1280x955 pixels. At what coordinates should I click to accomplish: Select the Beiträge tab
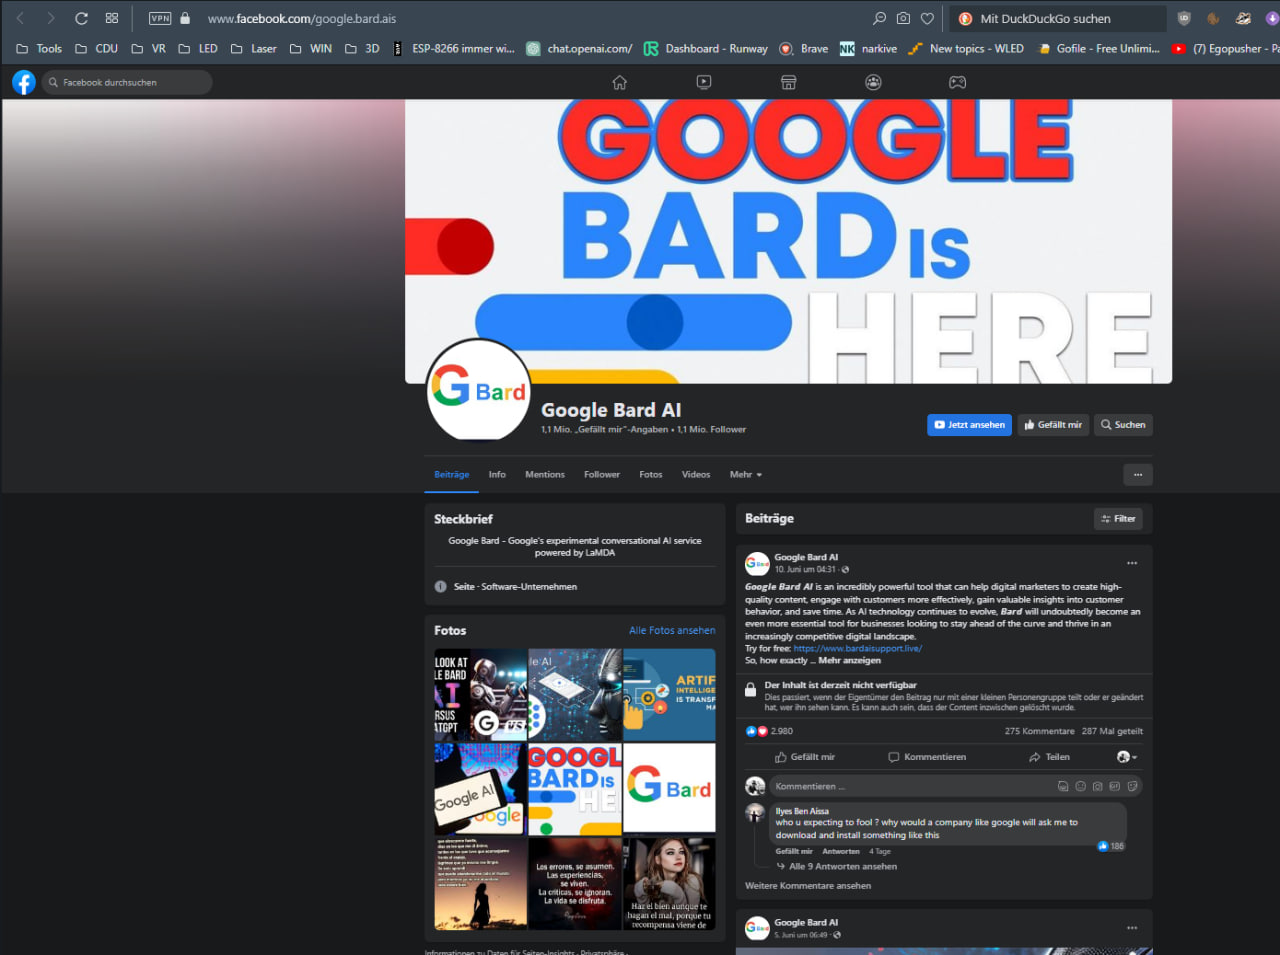(452, 475)
